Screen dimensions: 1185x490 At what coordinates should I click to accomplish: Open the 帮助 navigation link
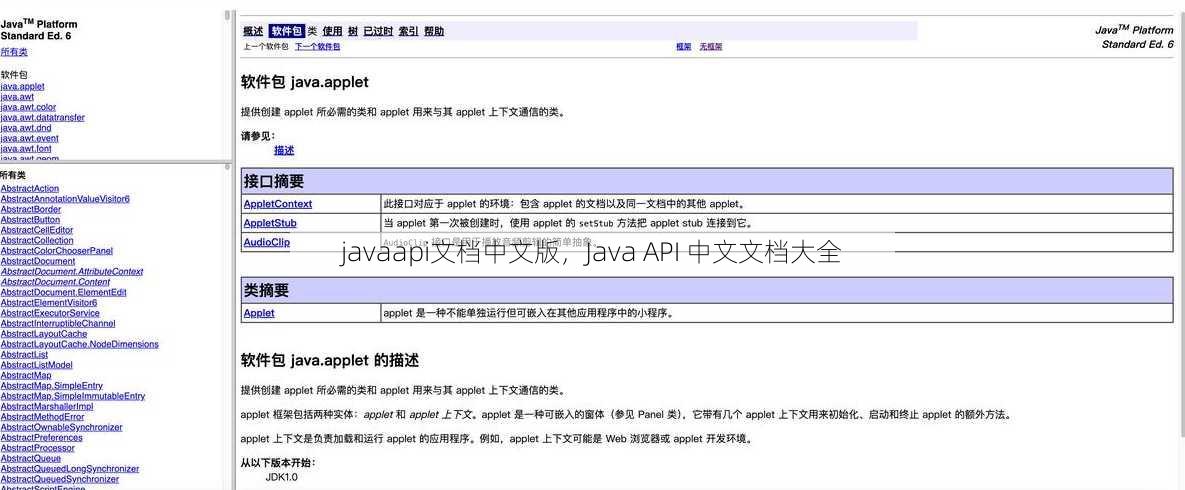[x=434, y=31]
